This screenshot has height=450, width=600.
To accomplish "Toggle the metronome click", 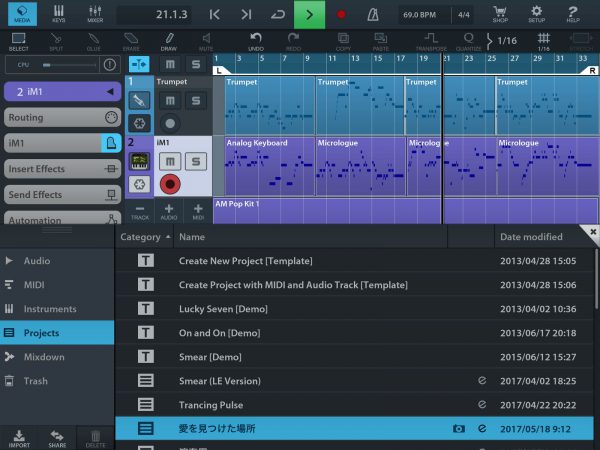I will click(x=373, y=15).
